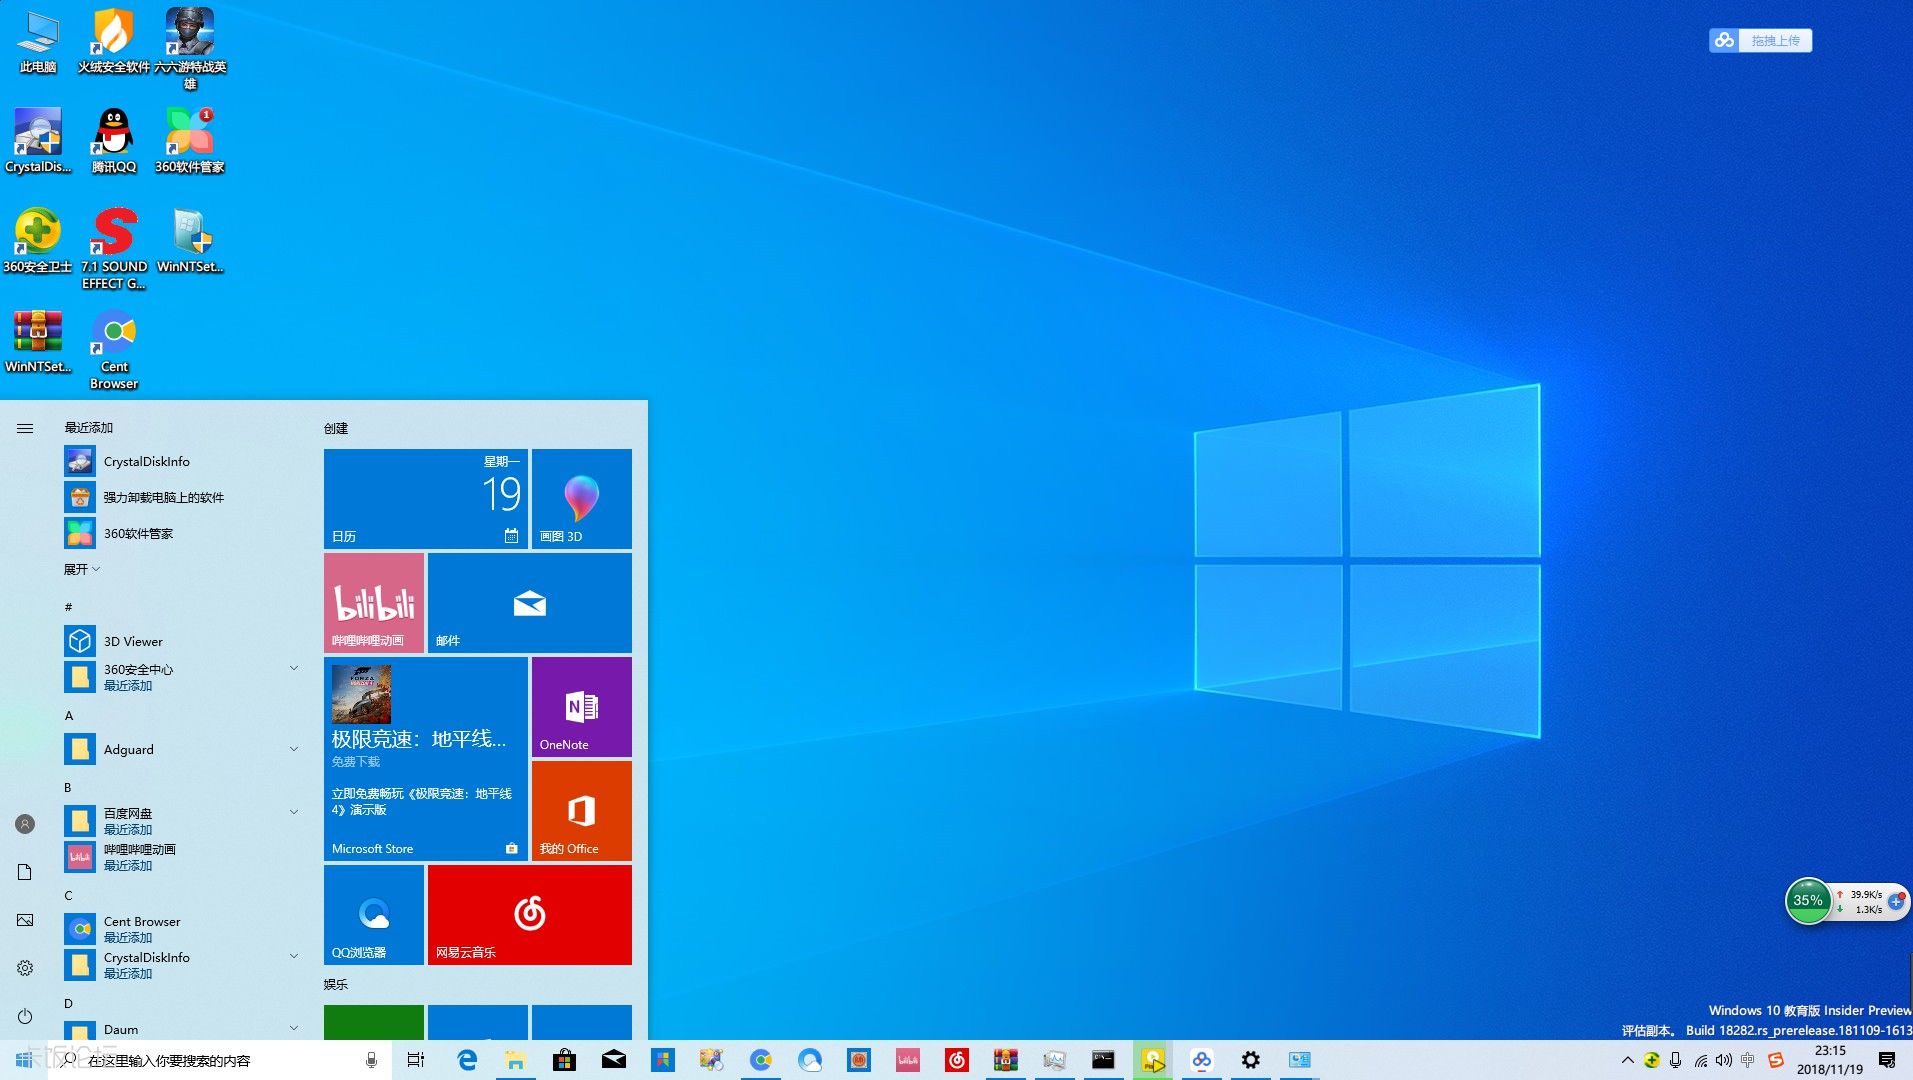Open Microsoft Store 极限竞速 tile
The height and width of the screenshot is (1080, 1913).
(x=426, y=759)
